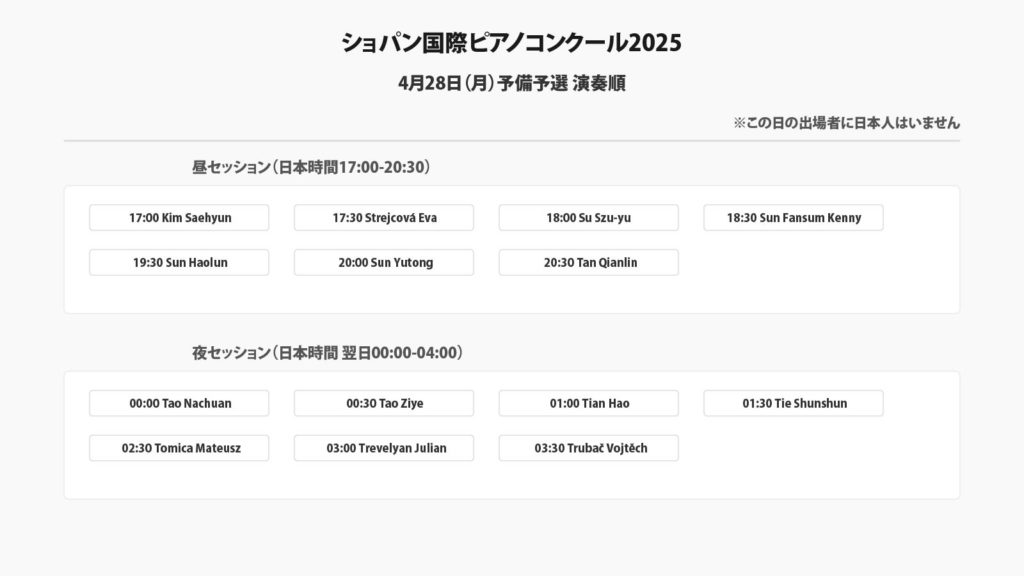Click the ショパン国際ピアノコンクール2025 title

pos(511,44)
